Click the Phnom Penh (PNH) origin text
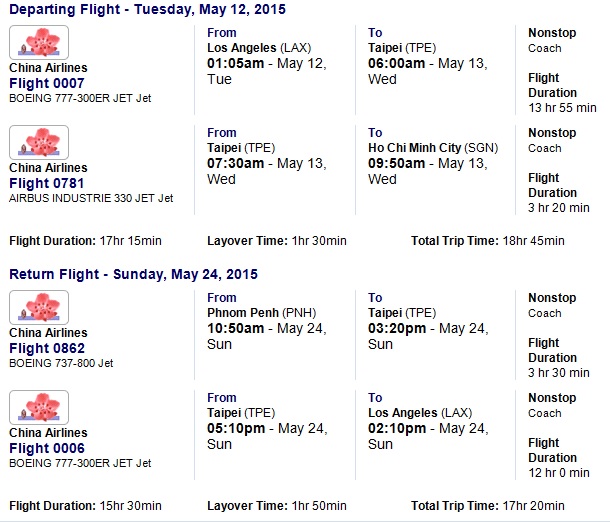This screenshot has height=522, width=610. point(261,313)
